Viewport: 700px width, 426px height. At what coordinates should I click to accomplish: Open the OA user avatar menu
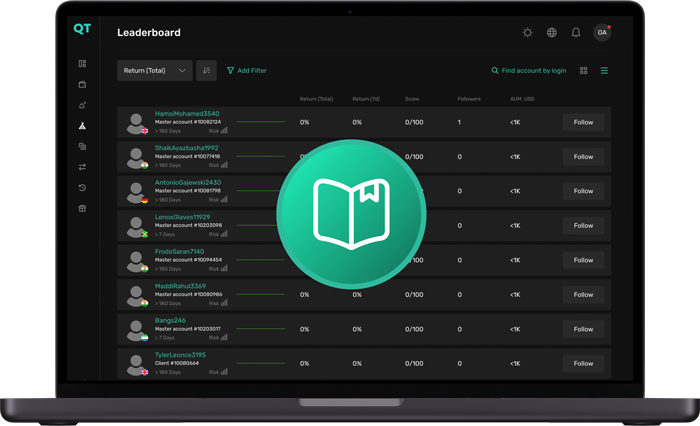click(602, 33)
